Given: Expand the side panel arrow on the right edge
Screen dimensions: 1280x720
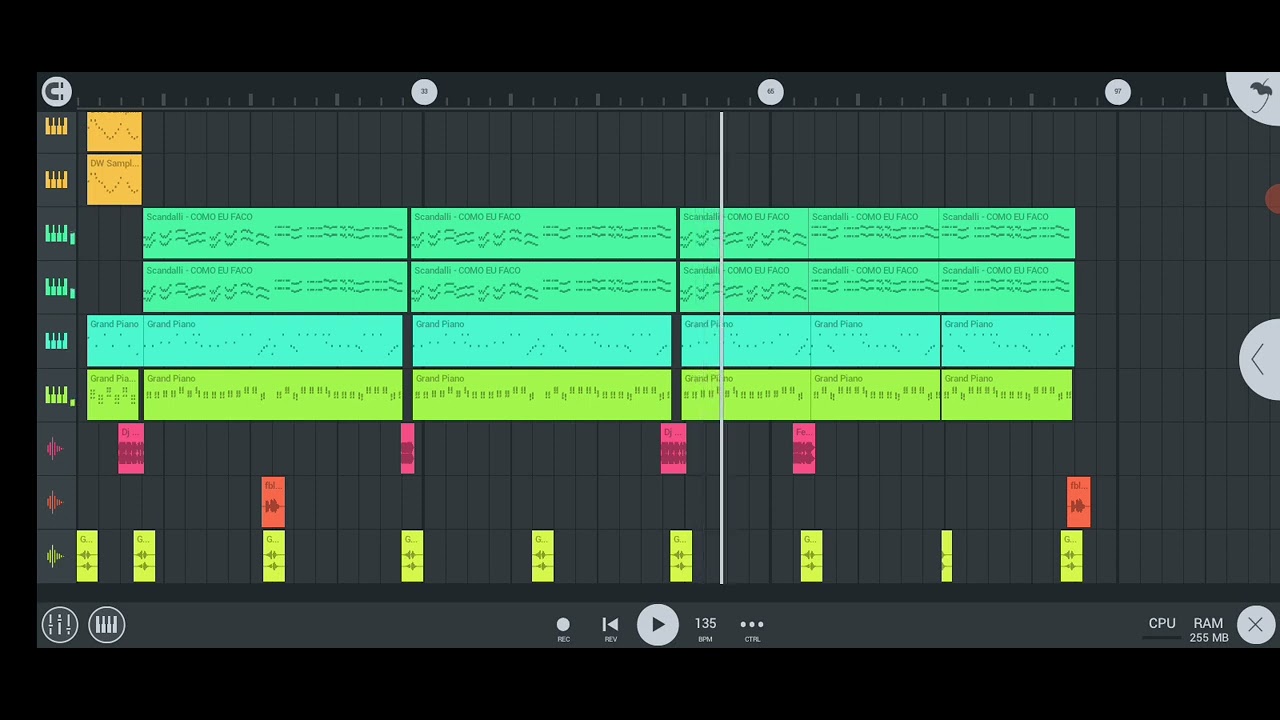Looking at the screenshot, I should 1260,360.
